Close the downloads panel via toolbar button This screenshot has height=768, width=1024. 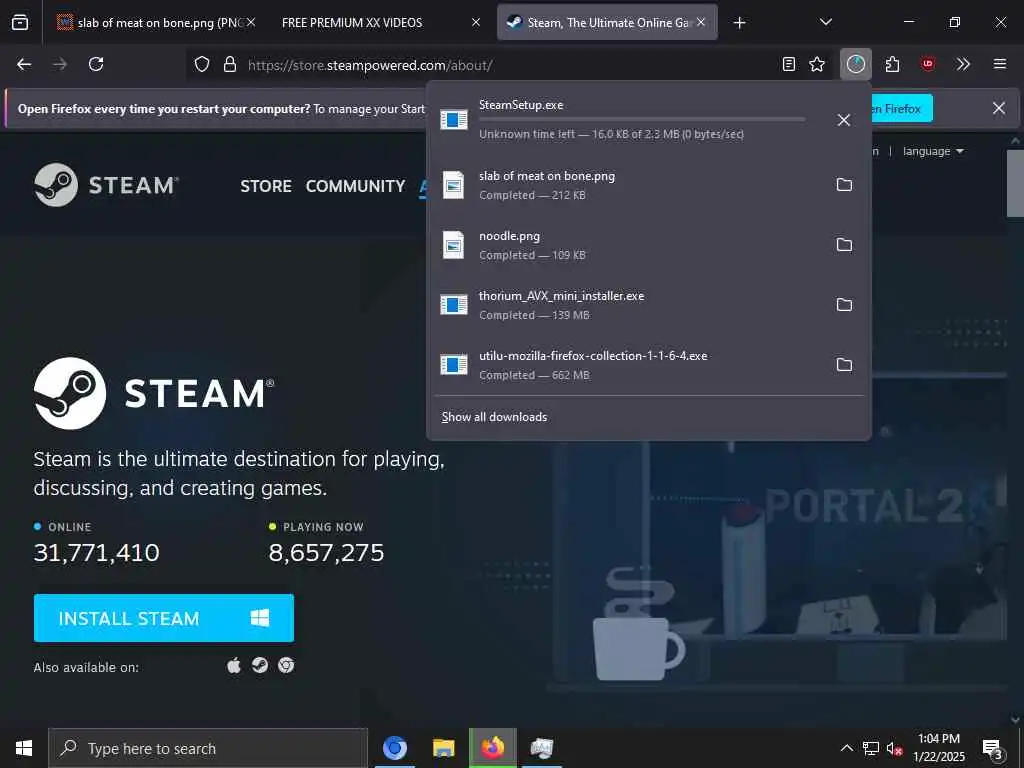point(856,64)
